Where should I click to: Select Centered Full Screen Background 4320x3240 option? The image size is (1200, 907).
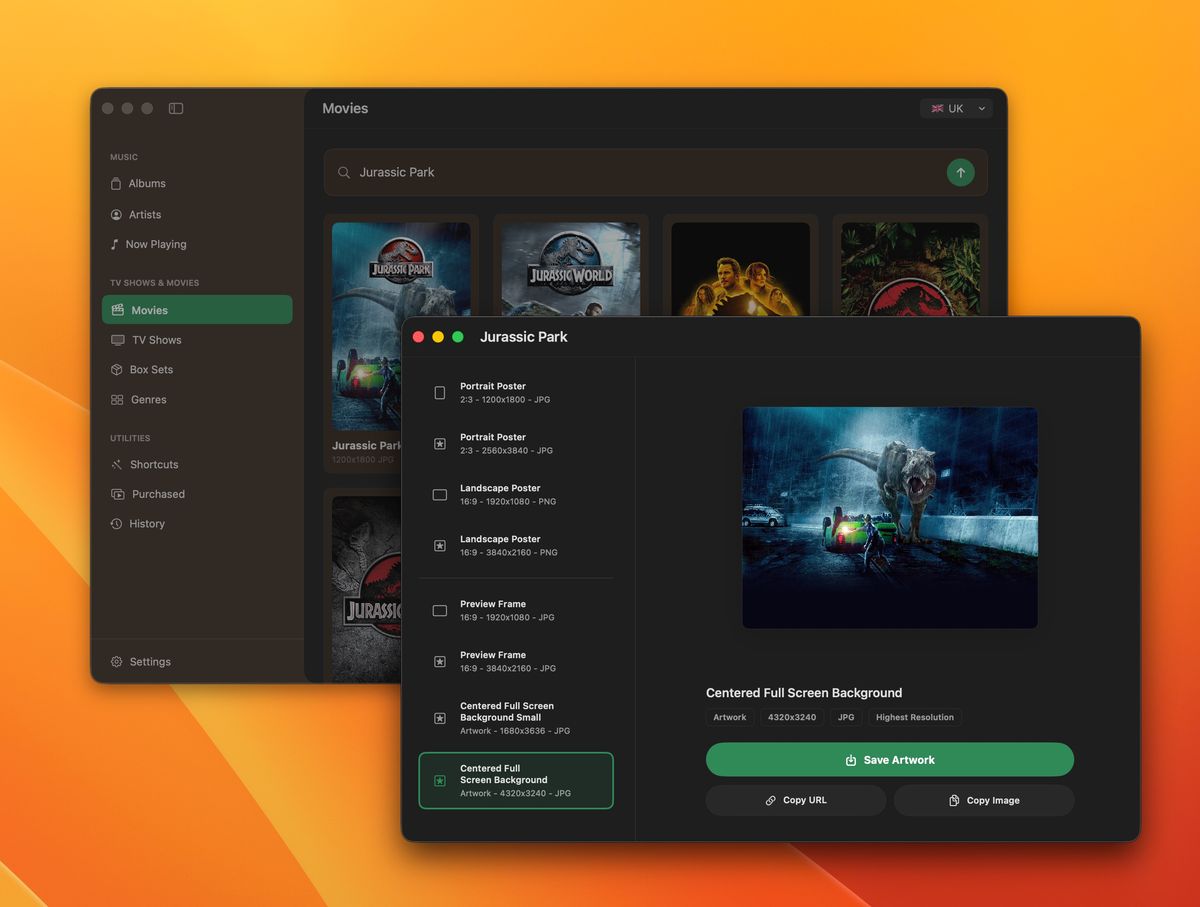click(x=516, y=780)
